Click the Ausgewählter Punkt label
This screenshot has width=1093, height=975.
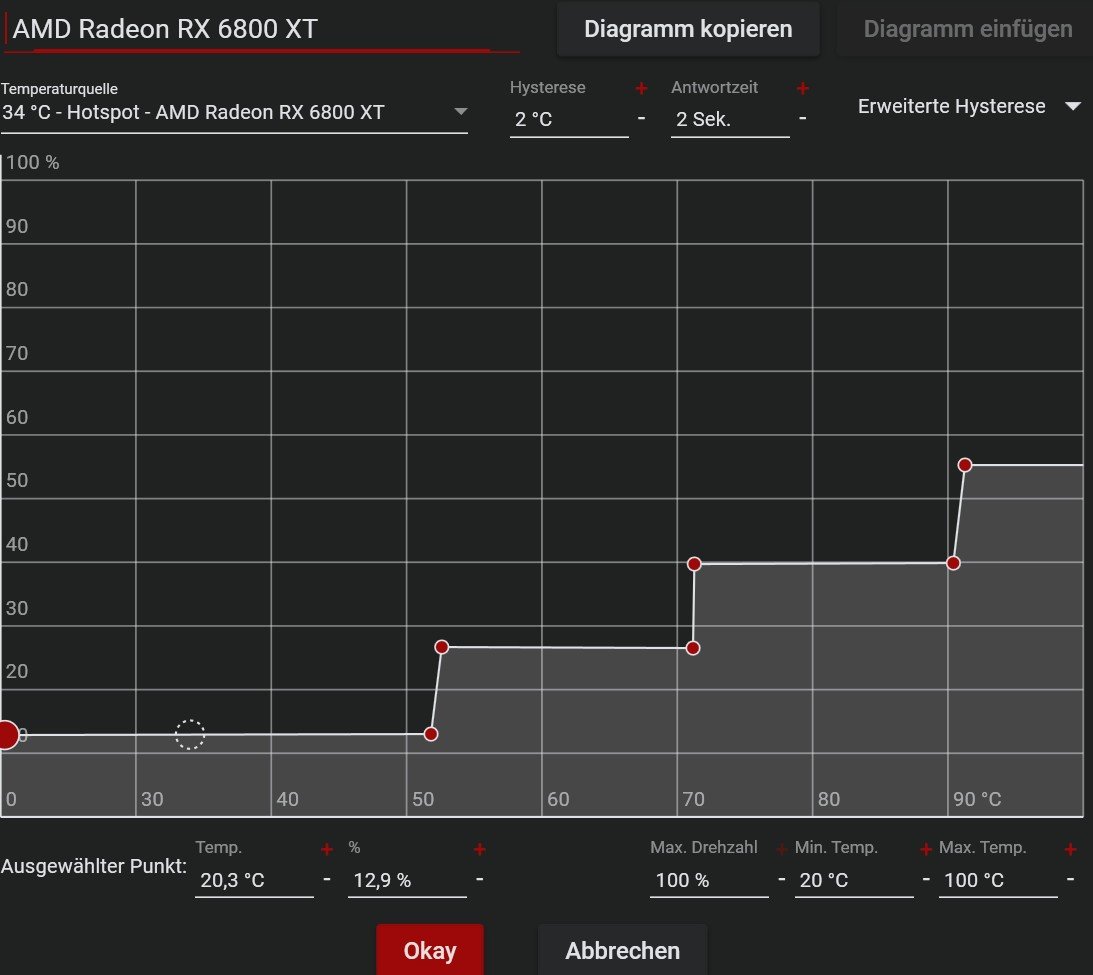pyautogui.click(x=94, y=866)
